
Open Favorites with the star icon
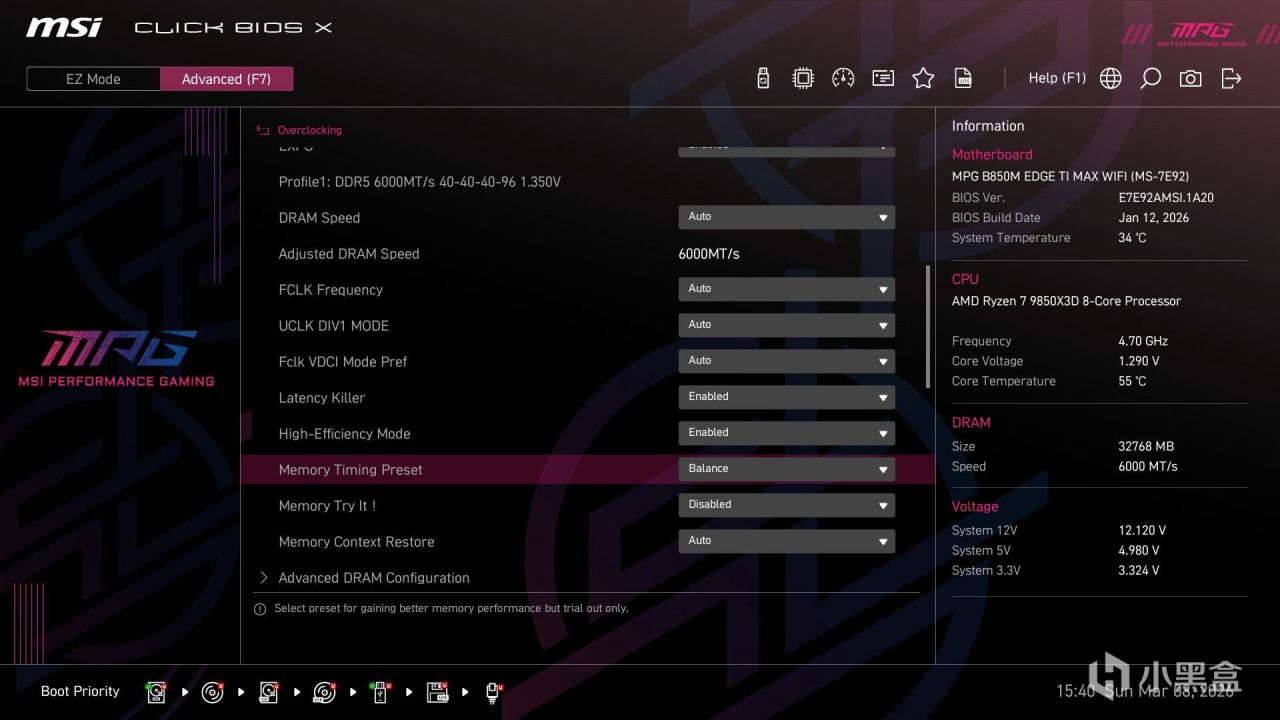coord(923,78)
